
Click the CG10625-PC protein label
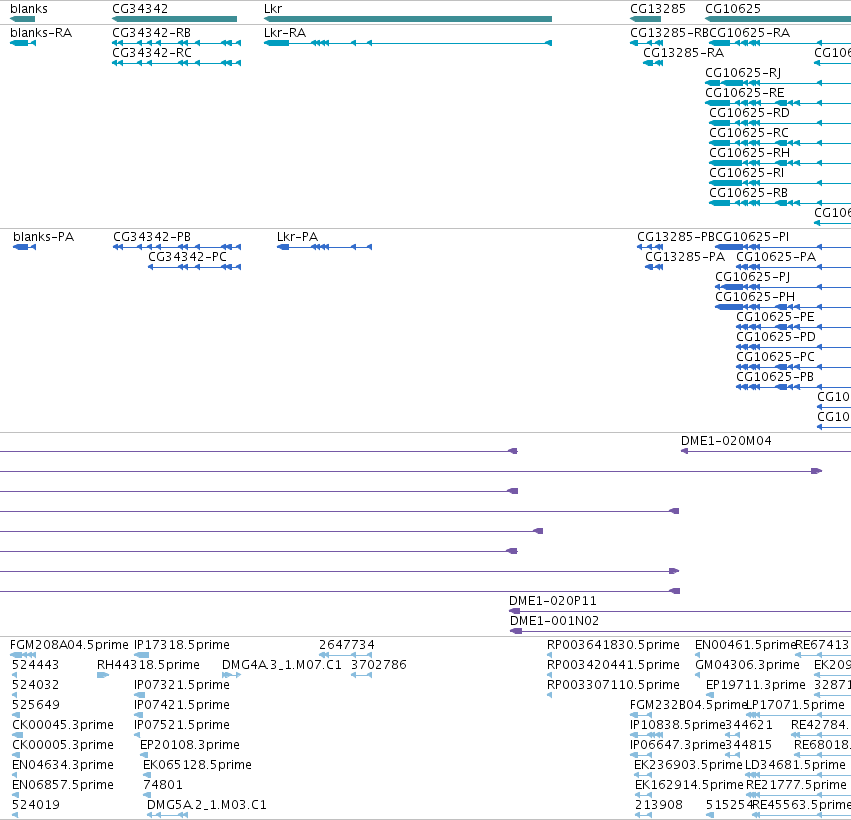tap(776, 358)
